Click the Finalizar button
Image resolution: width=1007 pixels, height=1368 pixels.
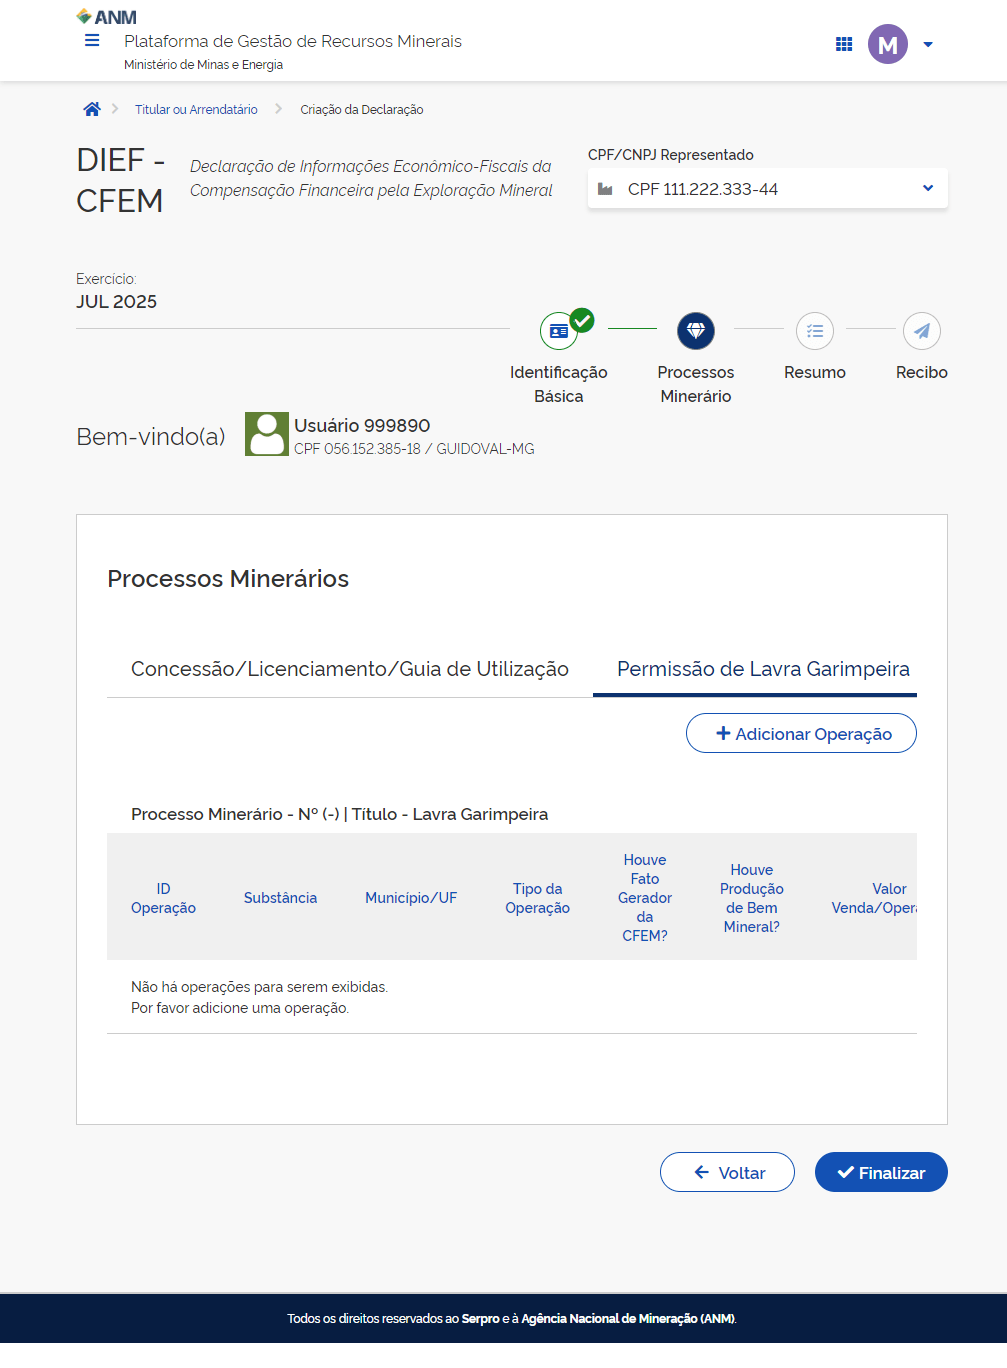pyautogui.click(x=881, y=1172)
